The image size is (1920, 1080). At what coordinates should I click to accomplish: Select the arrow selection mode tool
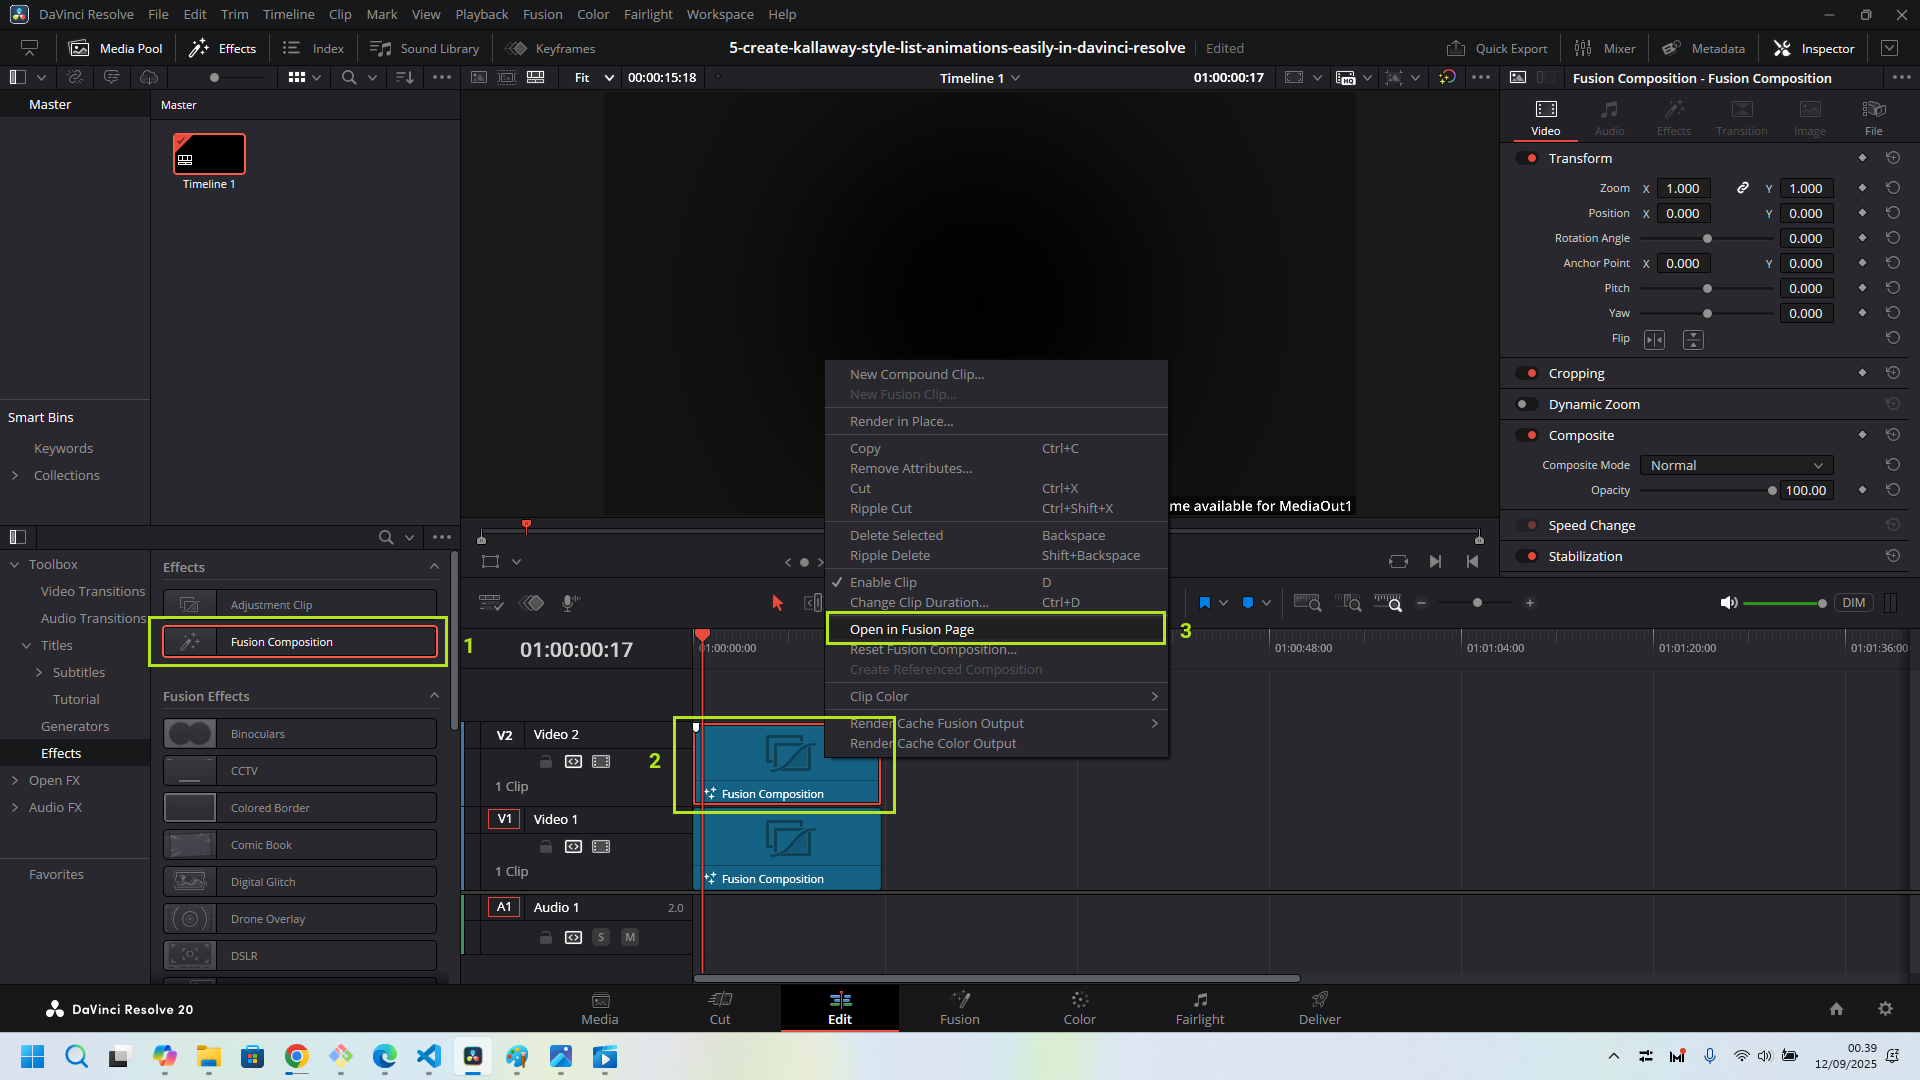(777, 603)
